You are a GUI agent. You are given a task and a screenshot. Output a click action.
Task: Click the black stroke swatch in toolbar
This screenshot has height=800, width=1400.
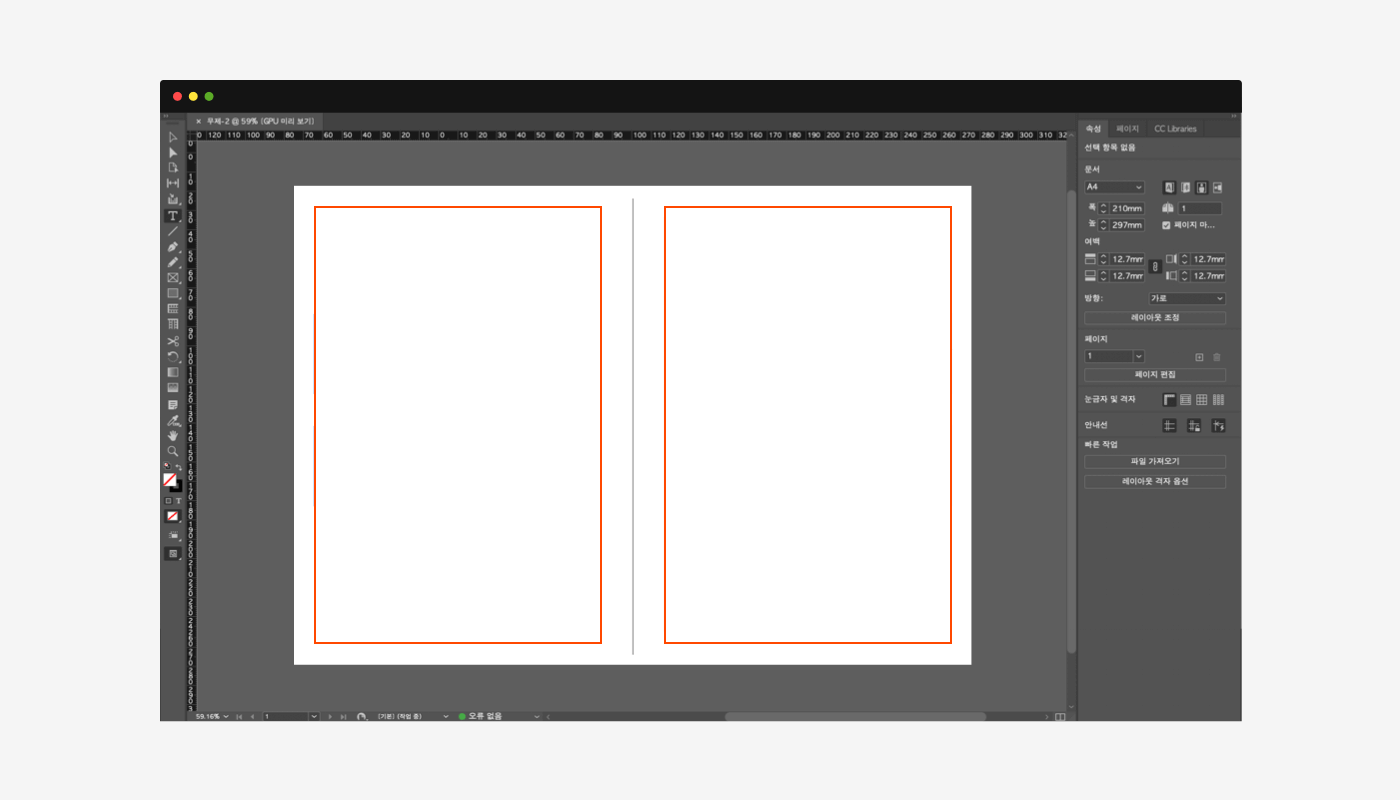pos(177,487)
